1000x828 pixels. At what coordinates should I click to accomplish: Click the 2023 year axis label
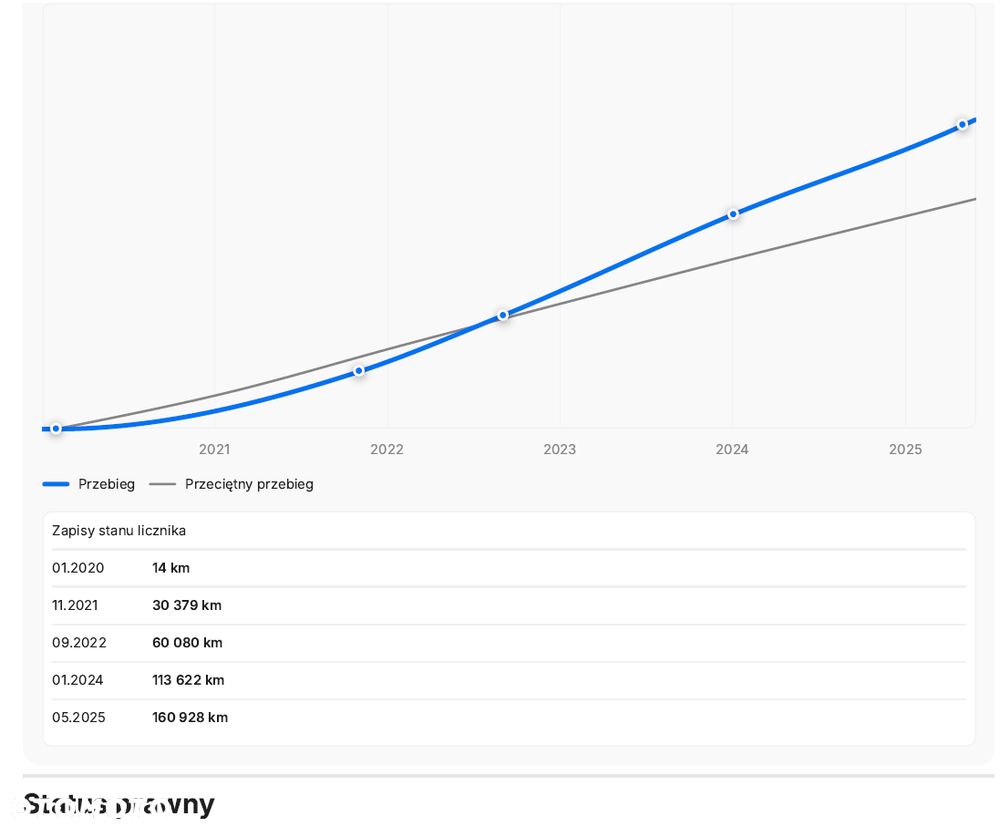coord(560,450)
